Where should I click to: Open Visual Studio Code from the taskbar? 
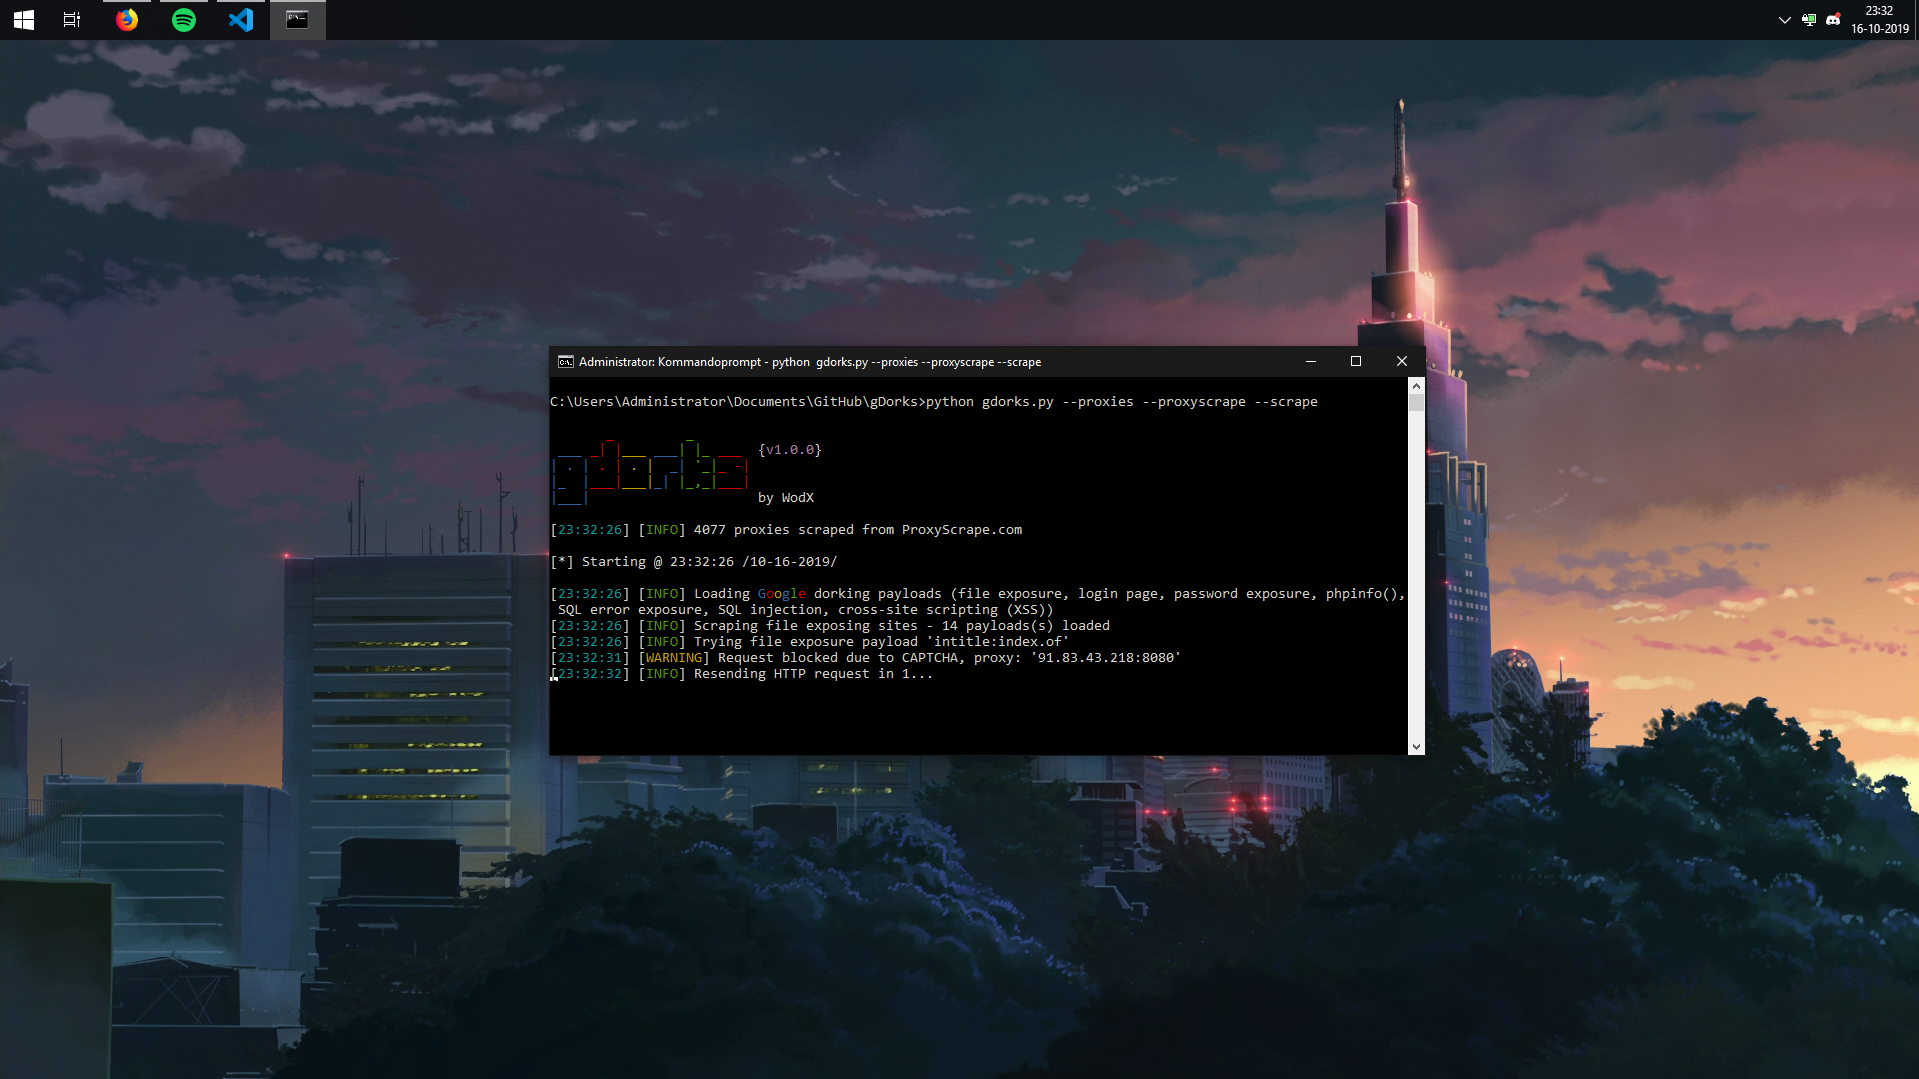click(x=241, y=20)
